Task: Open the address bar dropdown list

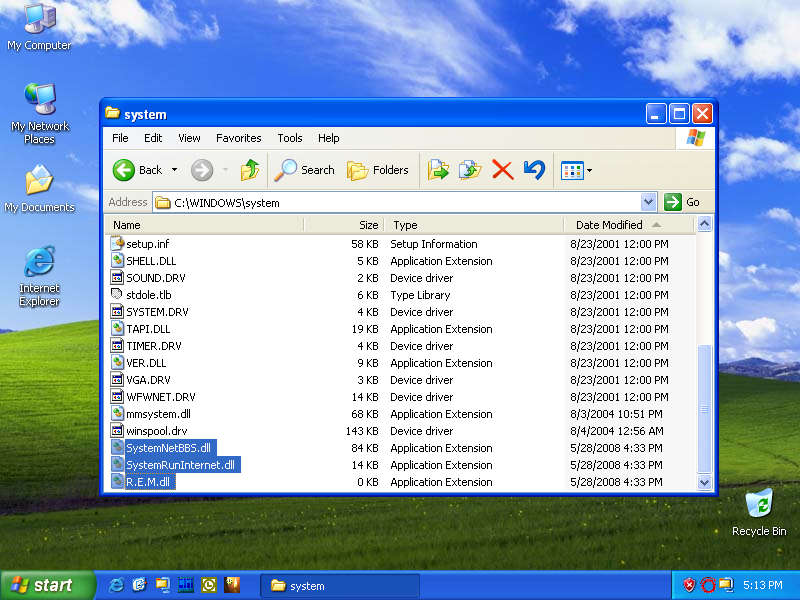Action: click(x=648, y=202)
